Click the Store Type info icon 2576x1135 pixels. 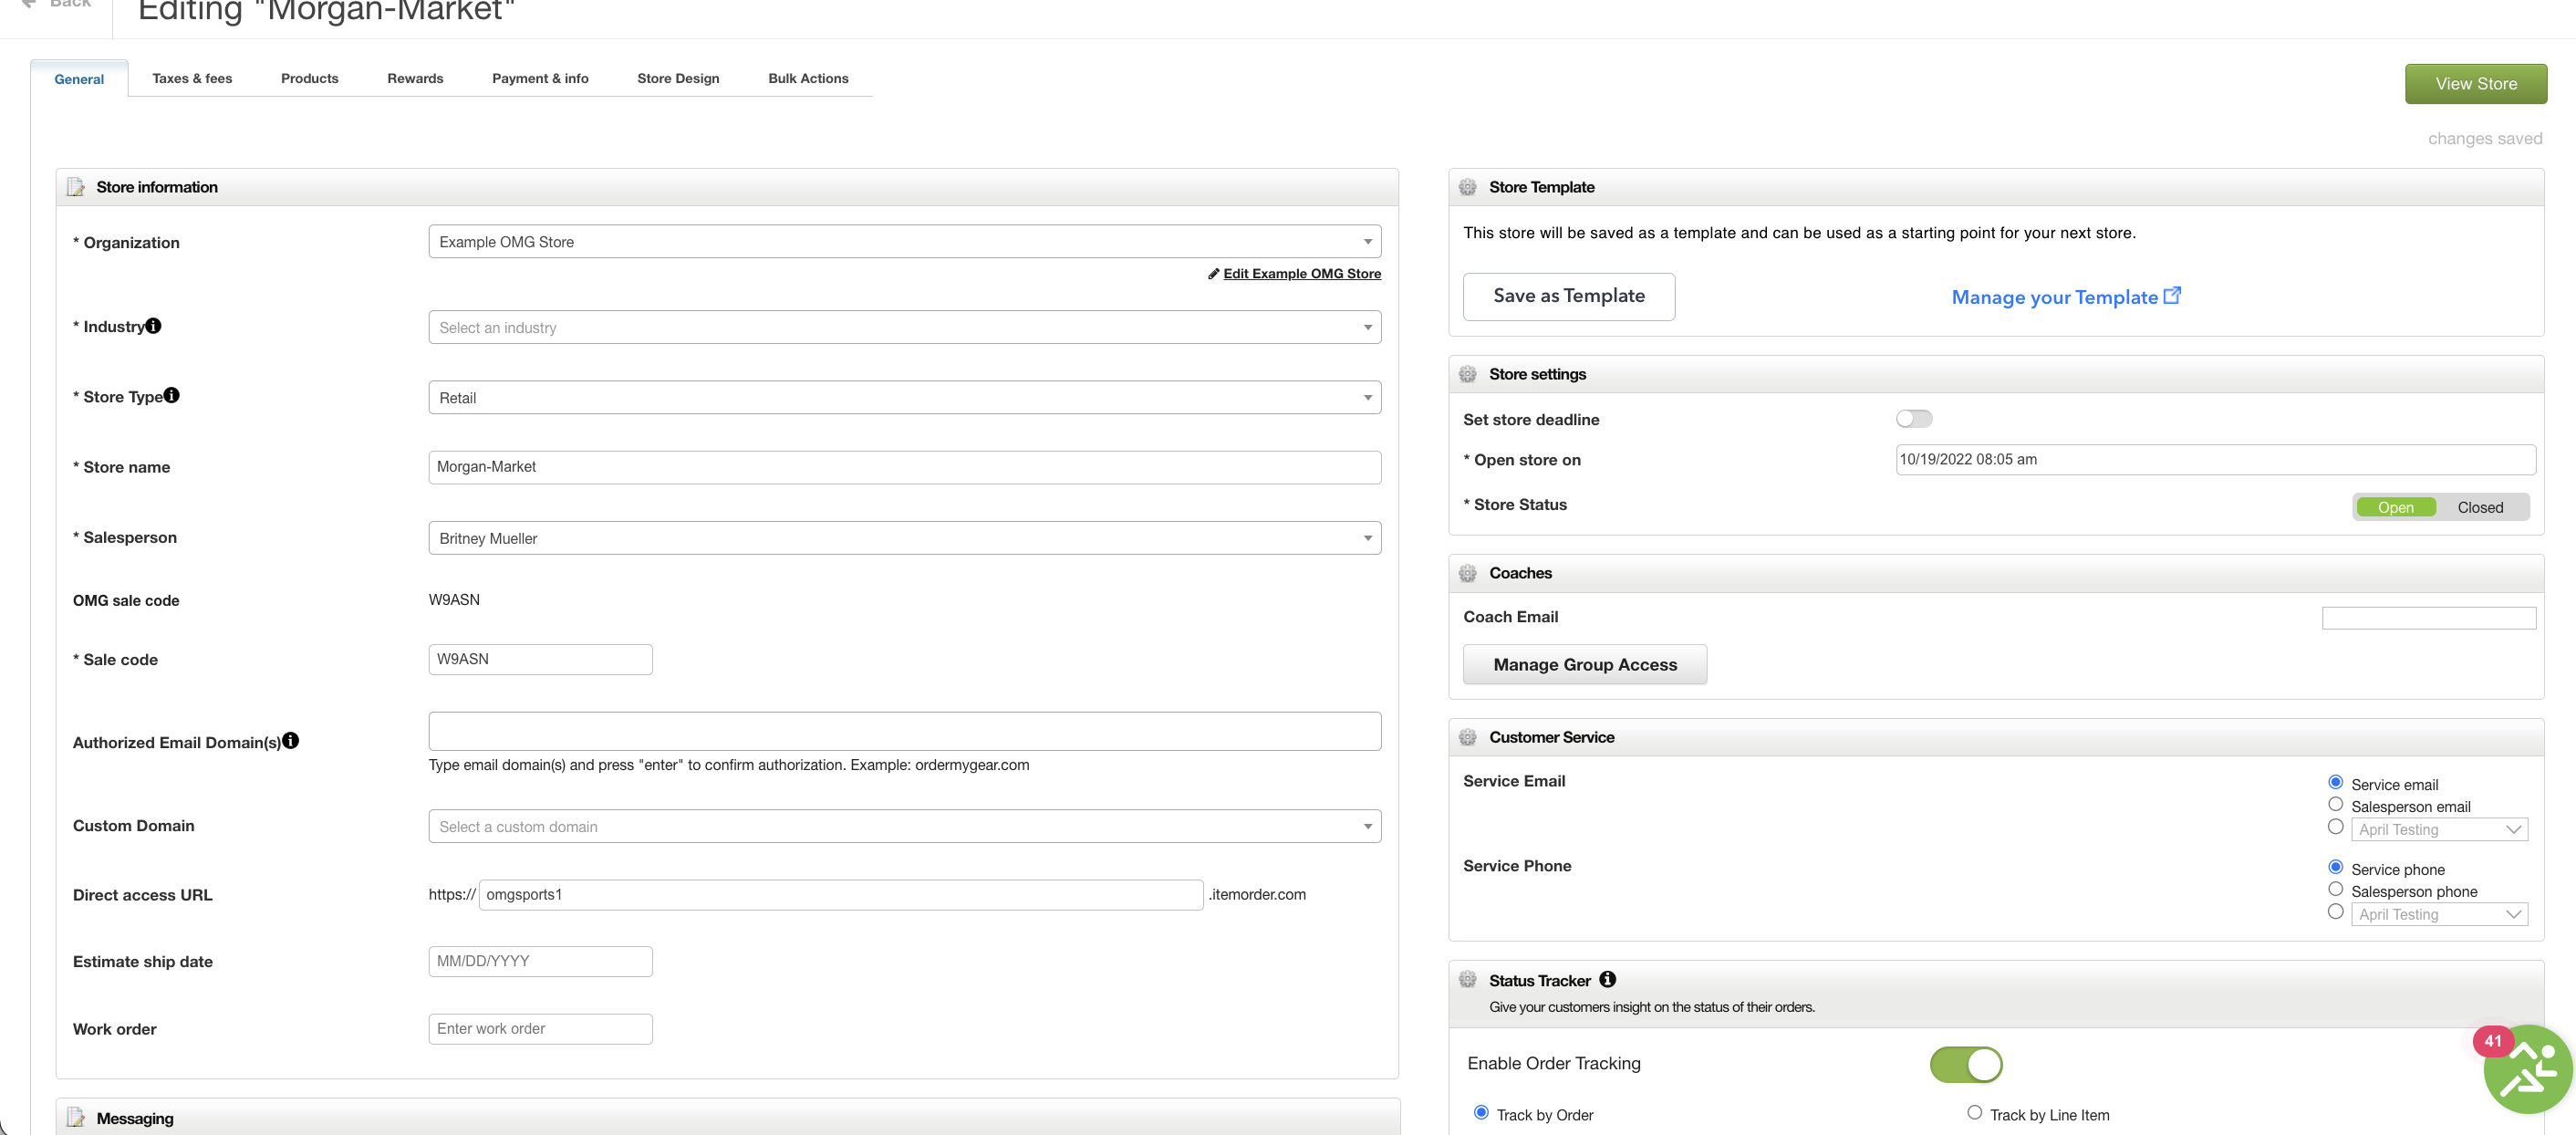pyautogui.click(x=172, y=395)
